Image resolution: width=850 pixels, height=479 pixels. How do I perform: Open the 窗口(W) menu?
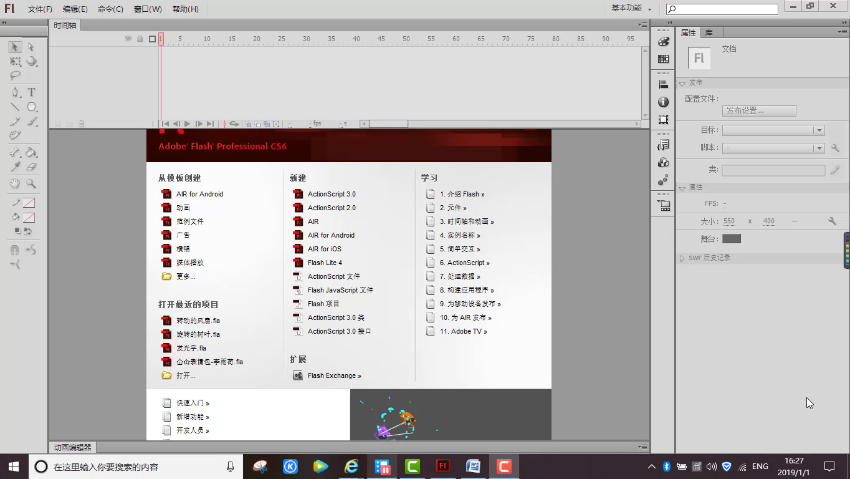point(147,9)
